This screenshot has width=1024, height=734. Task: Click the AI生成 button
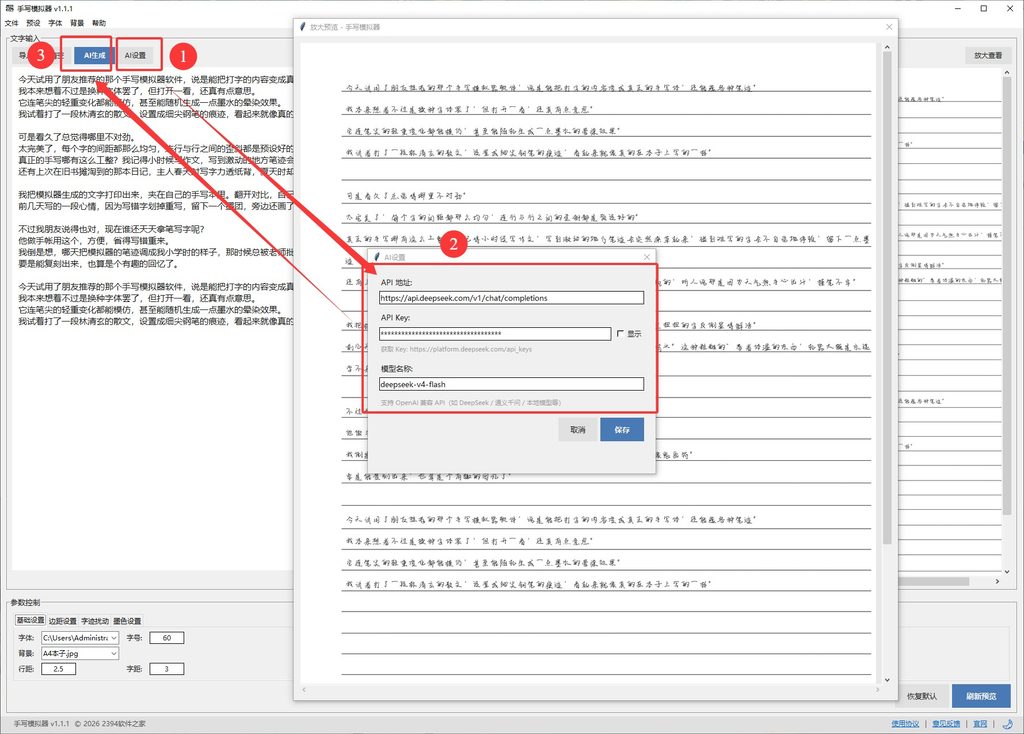tap(94, 56)
